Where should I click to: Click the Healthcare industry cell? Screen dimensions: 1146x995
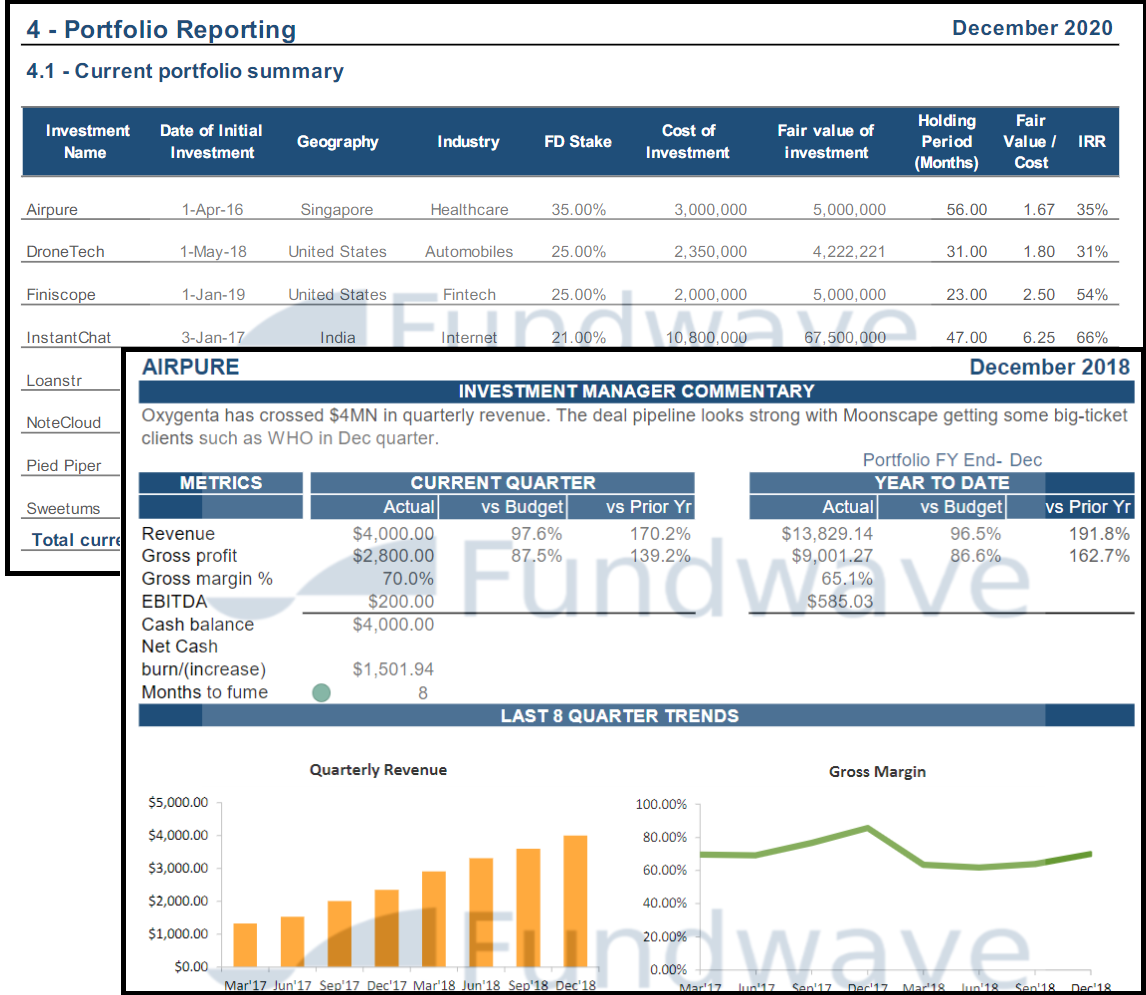pos(469,210)
